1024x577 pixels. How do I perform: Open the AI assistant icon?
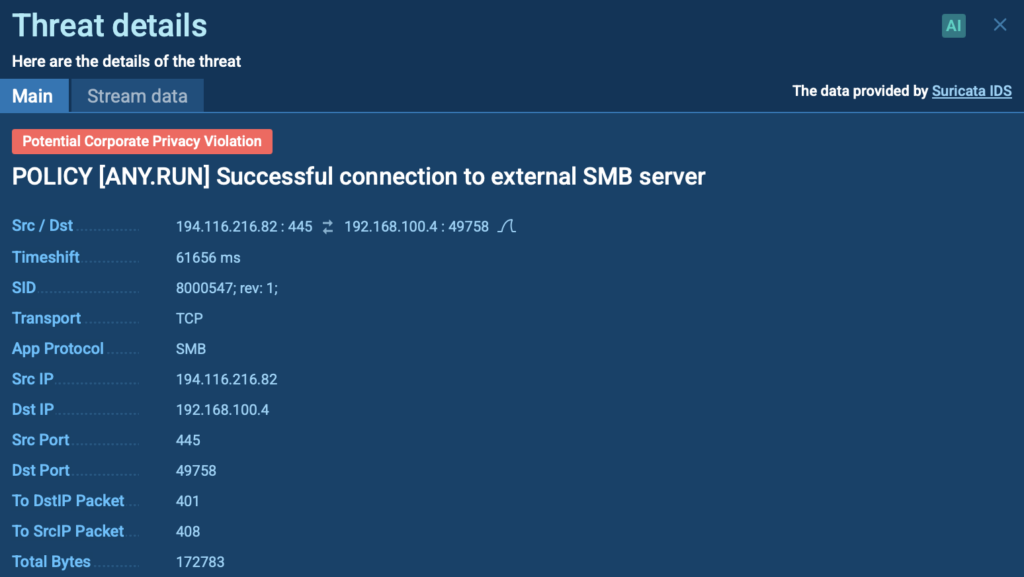coord(953,26)
